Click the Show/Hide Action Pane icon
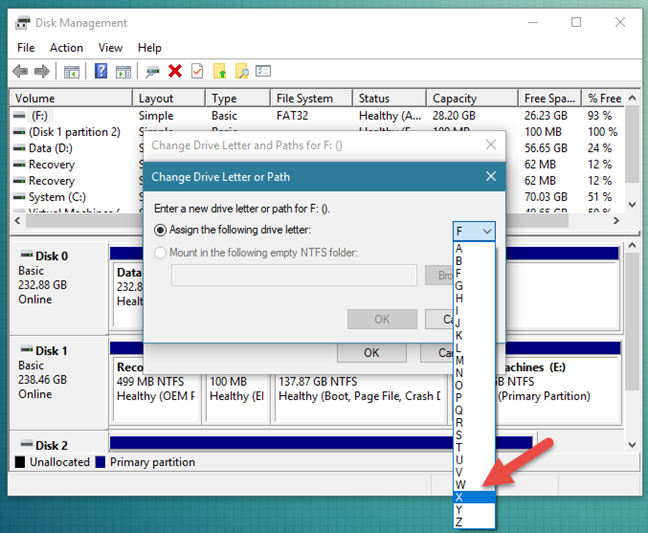The image size is (648, 533). [123, 71]
